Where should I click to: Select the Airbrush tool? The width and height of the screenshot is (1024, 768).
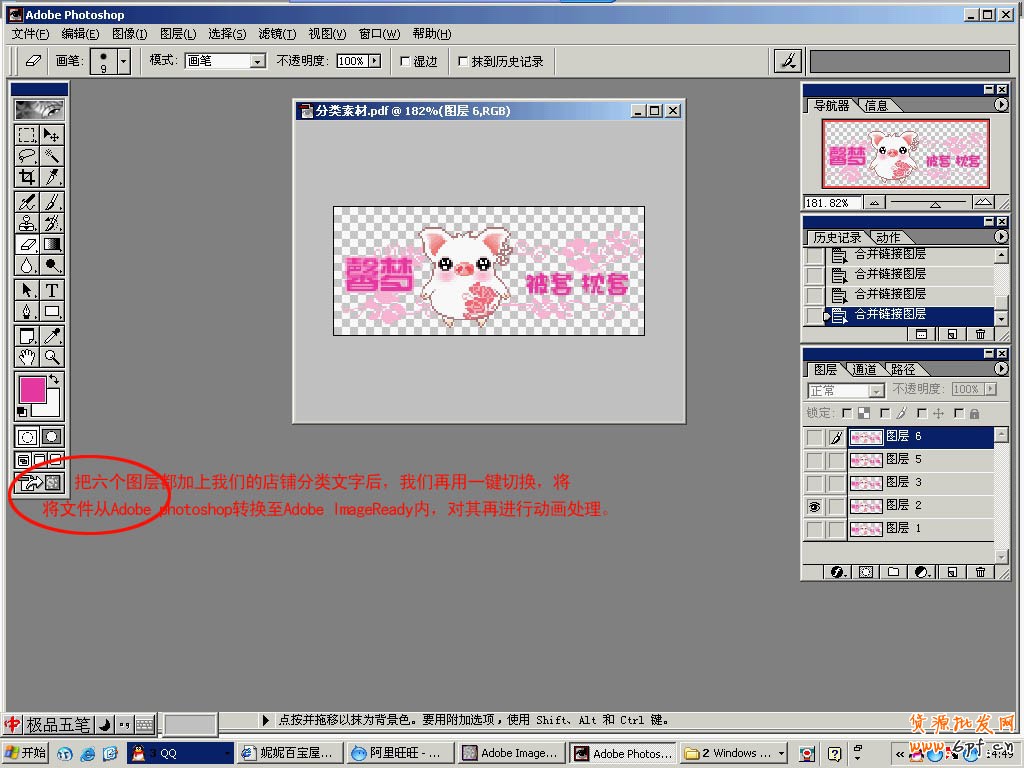coord(27,202)
